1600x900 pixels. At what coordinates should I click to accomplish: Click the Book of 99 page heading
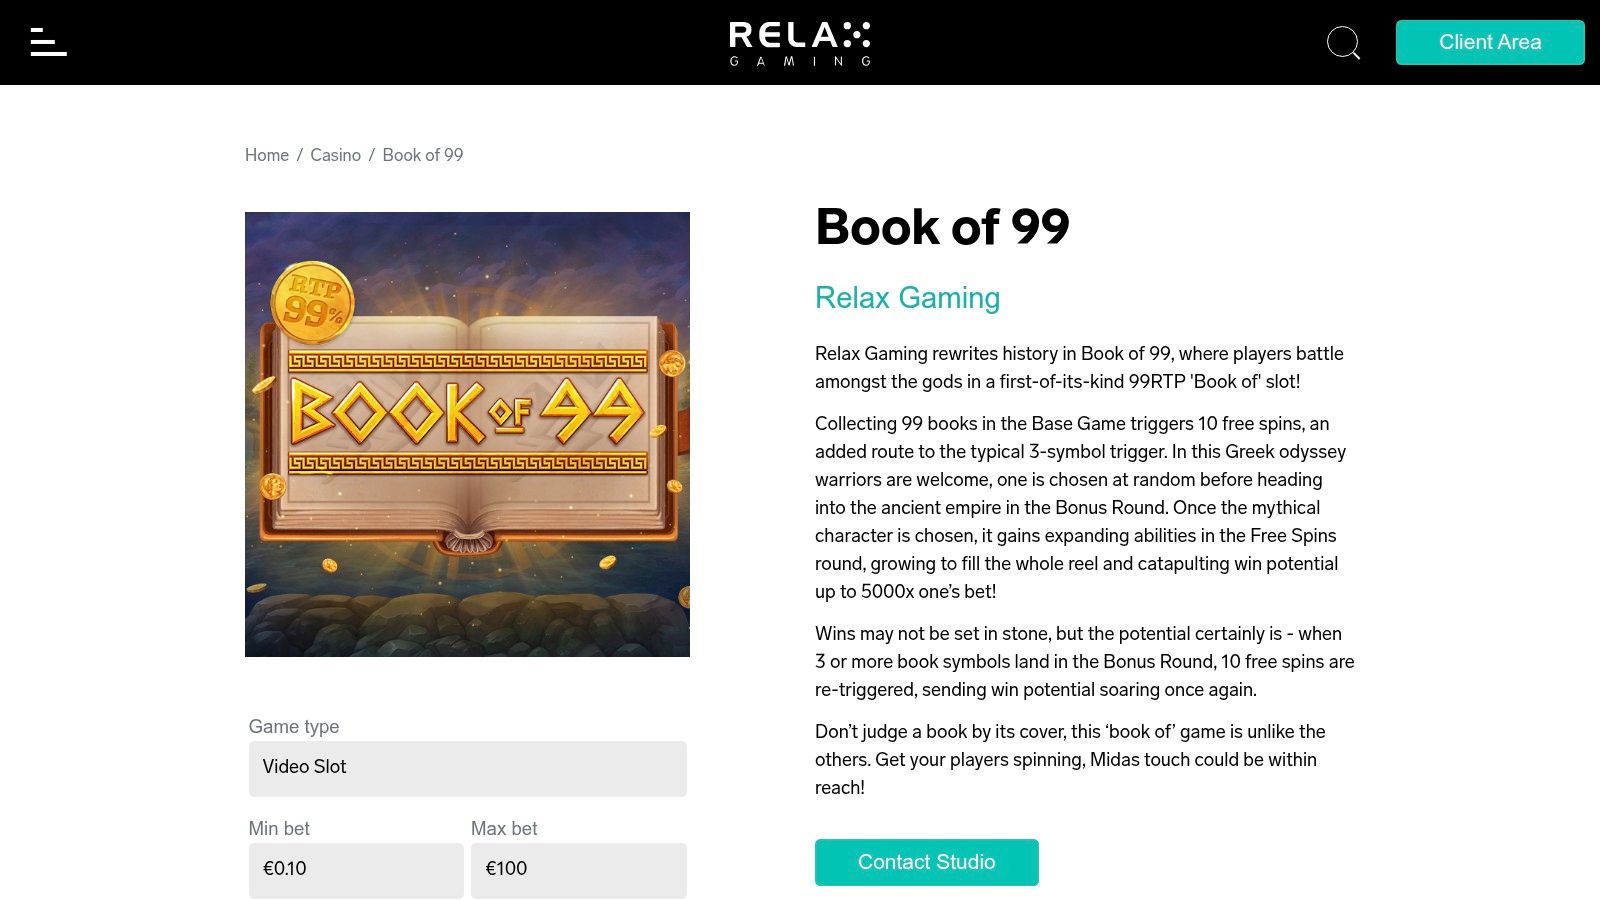click(x=942, y=227)
